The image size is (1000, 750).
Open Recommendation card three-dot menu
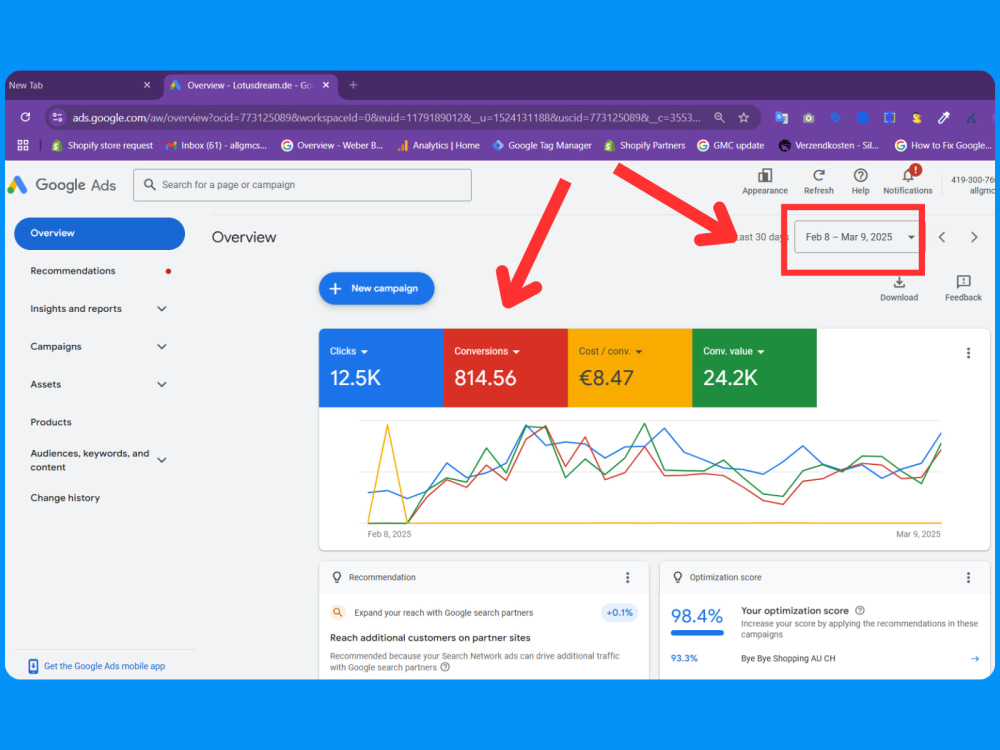628,577
